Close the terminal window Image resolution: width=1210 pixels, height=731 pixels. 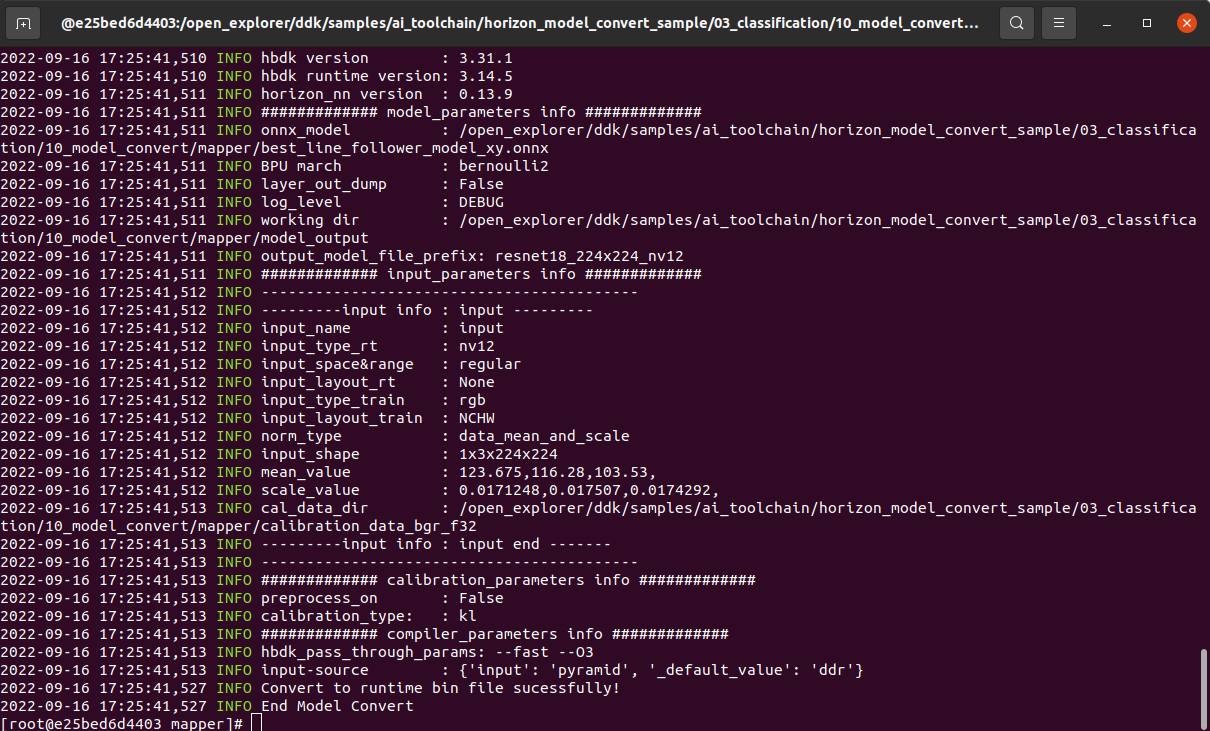(x=1185, y=22)
